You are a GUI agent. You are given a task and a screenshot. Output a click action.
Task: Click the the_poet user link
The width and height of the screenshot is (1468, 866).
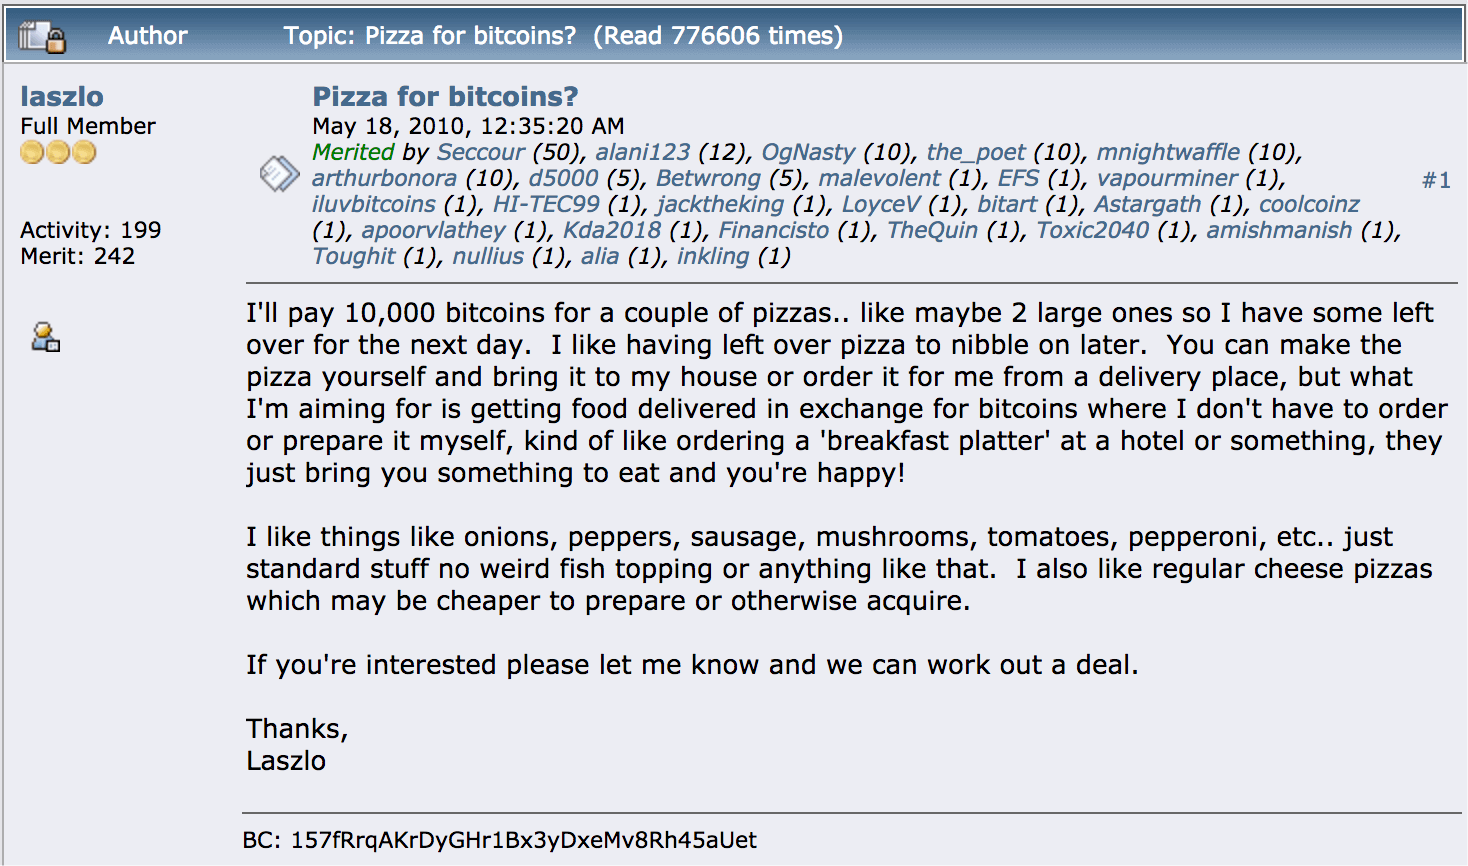976,152
